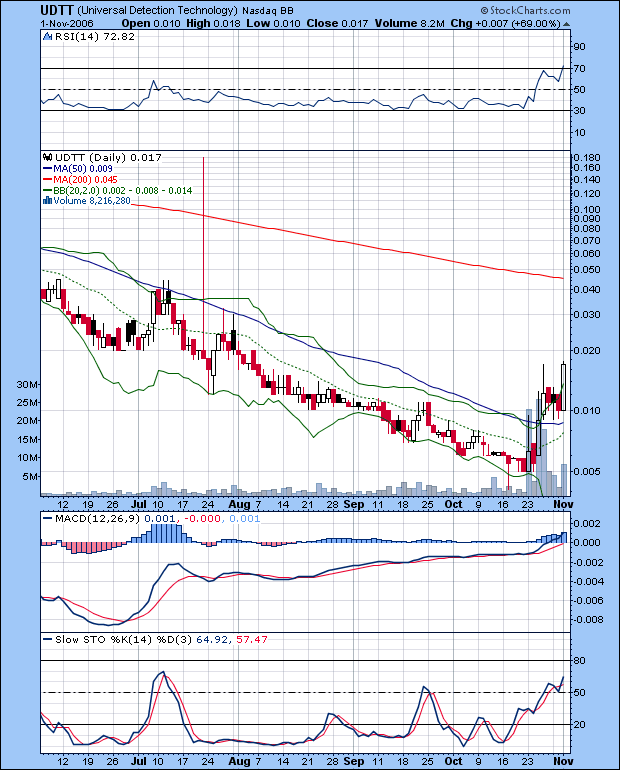Click the 0.005 price axis label
The width and height of the screenshot is (620, 770).
[587, 471]
